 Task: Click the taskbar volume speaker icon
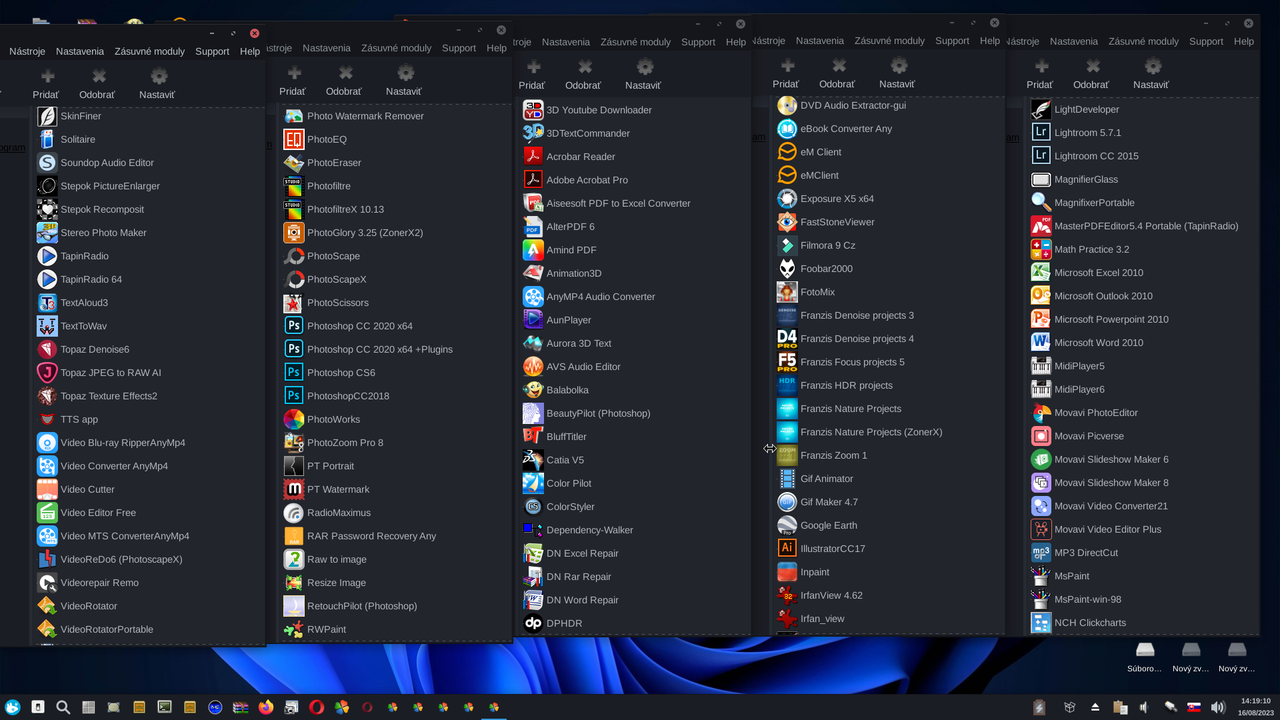click(1218, 707)
